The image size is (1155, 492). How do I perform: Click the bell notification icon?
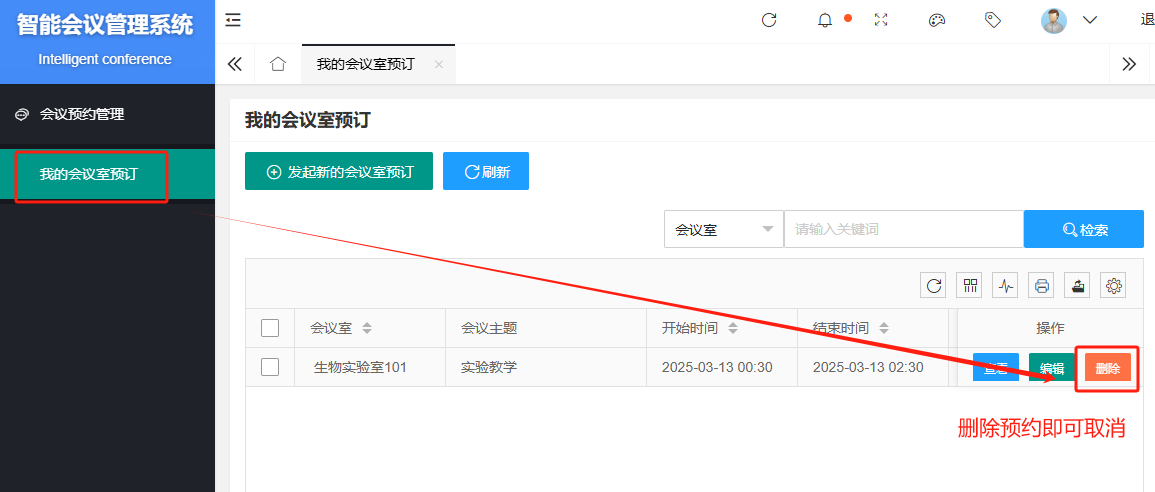(825, 20)
